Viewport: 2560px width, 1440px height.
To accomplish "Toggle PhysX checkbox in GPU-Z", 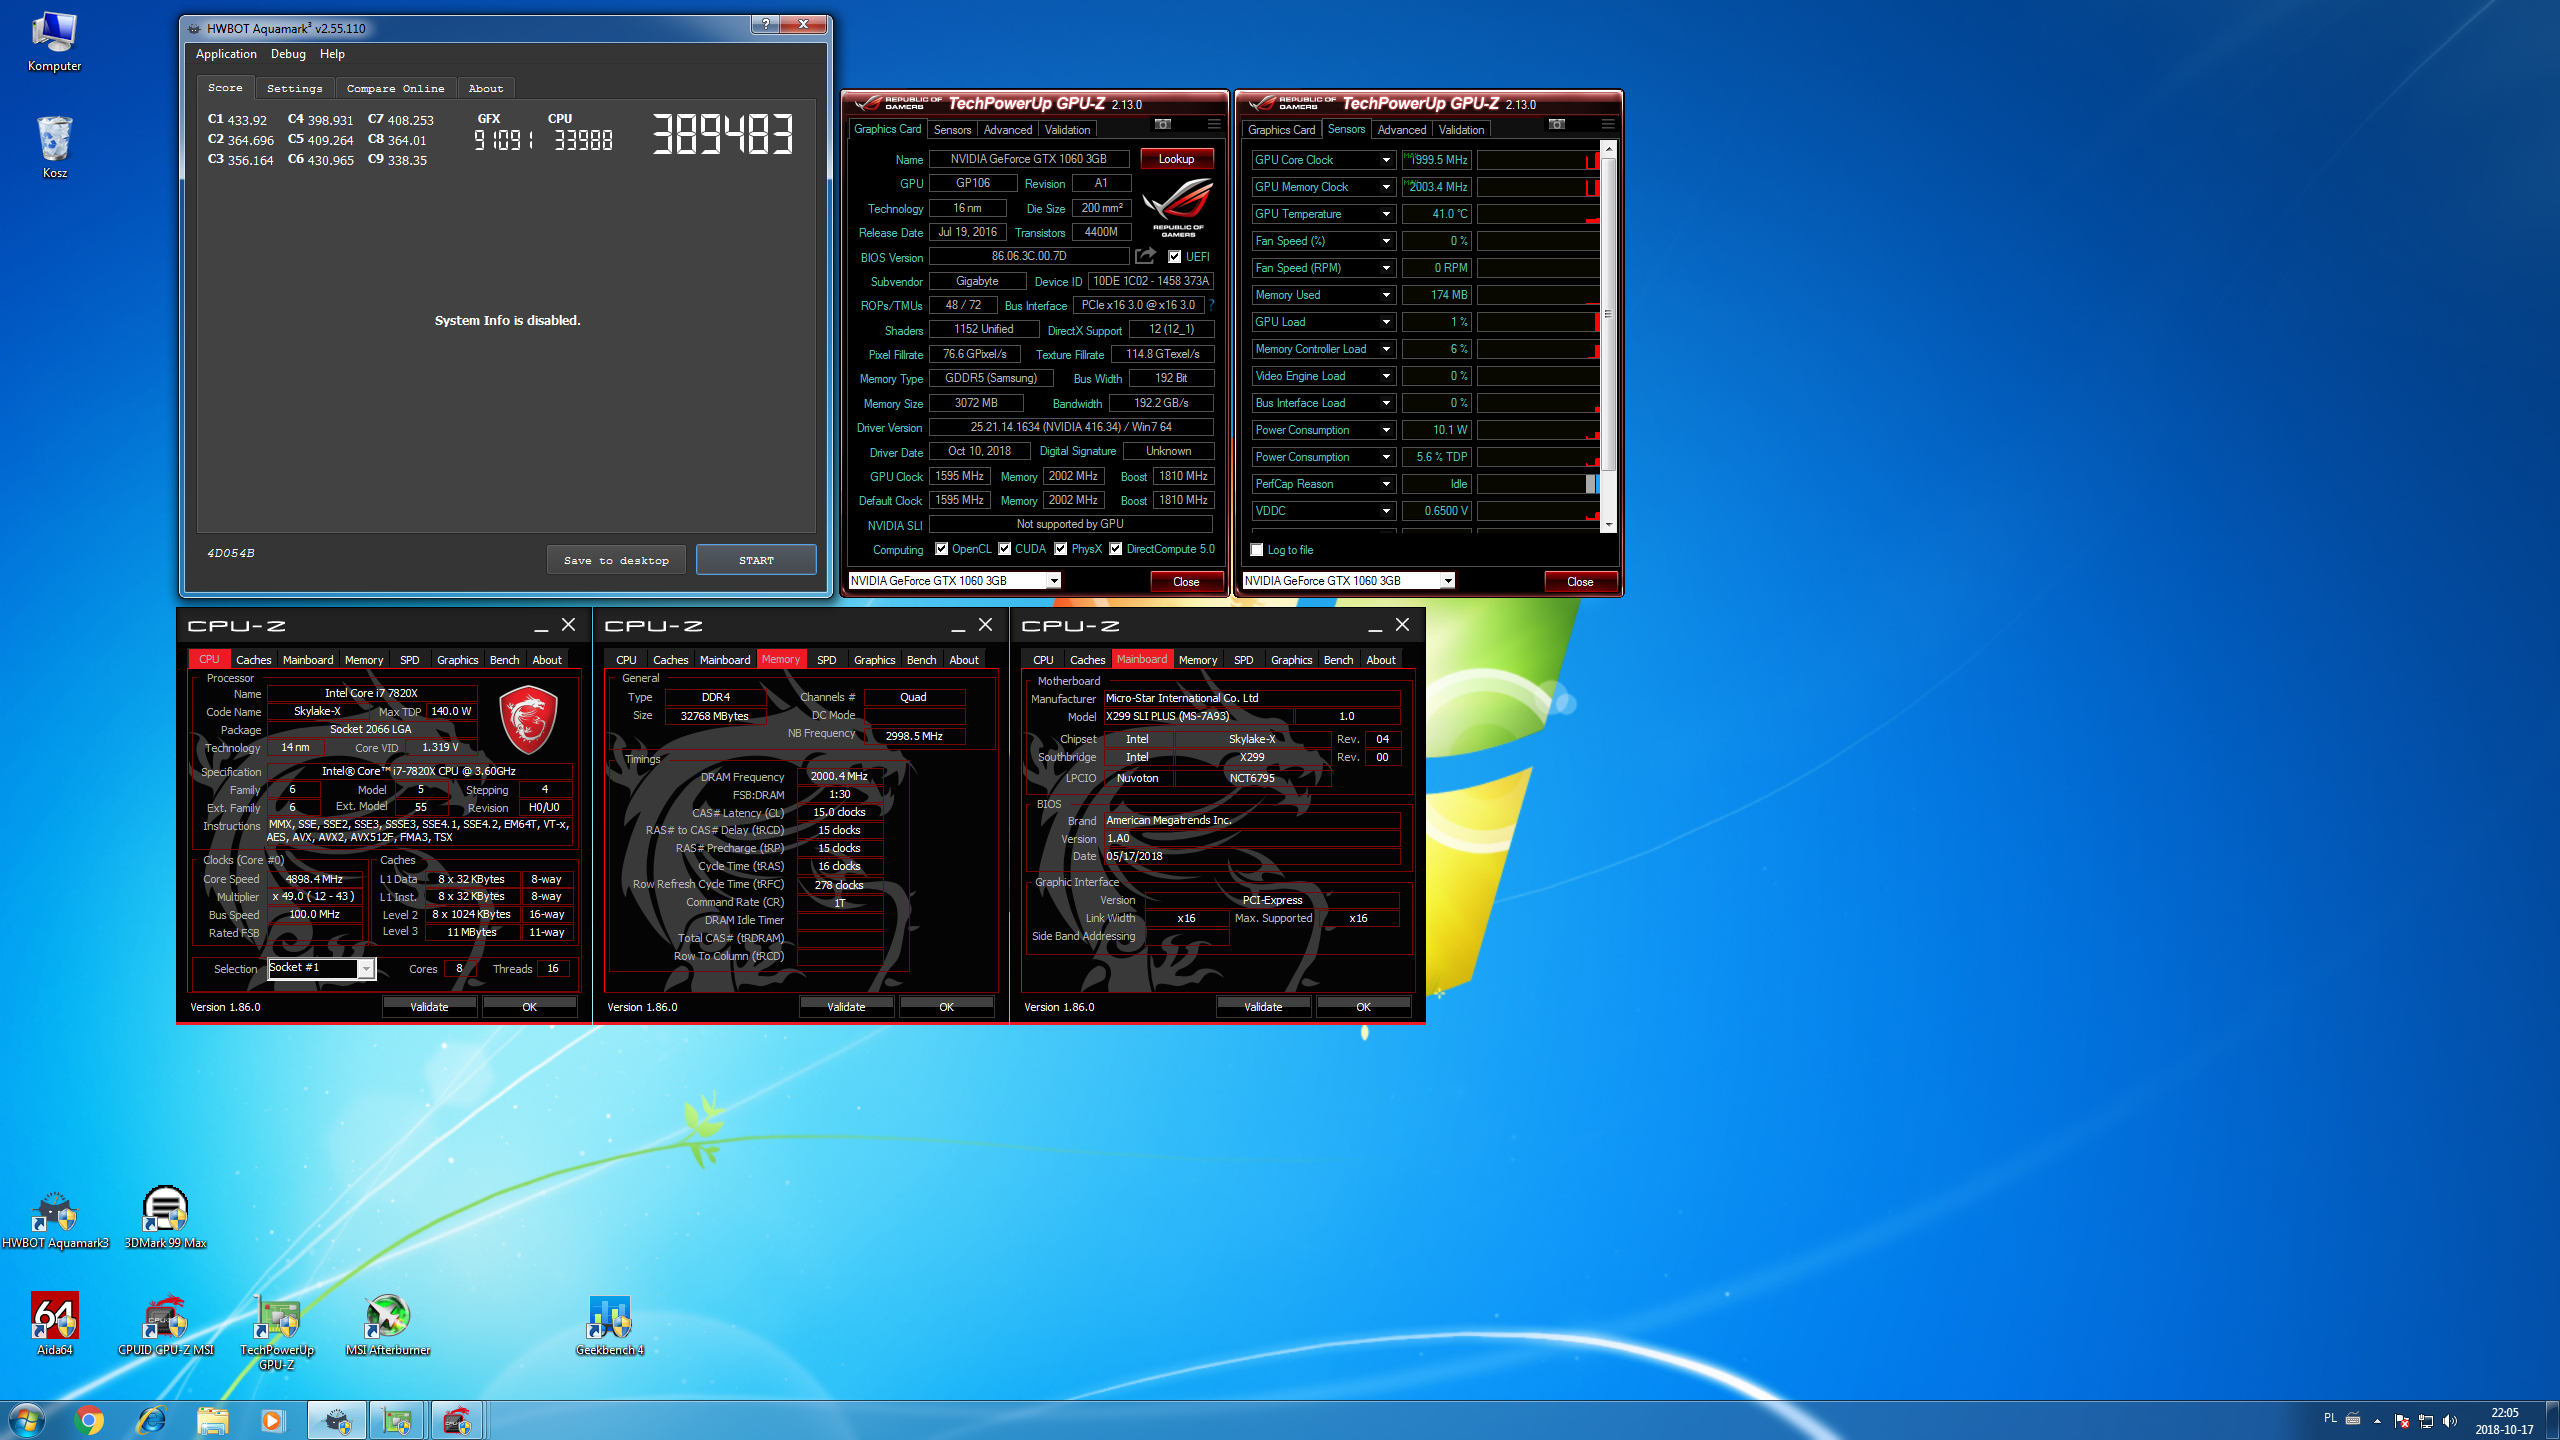I will pyautogui.click(x=1060, y=549).
